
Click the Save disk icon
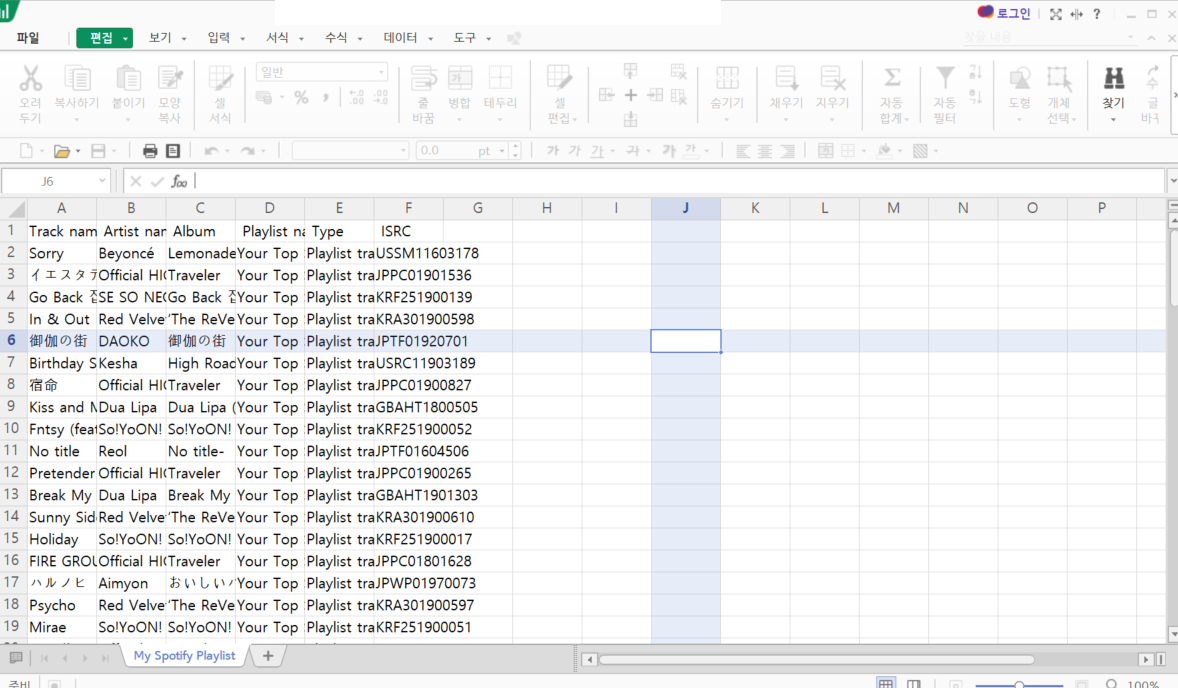(98, 151)
